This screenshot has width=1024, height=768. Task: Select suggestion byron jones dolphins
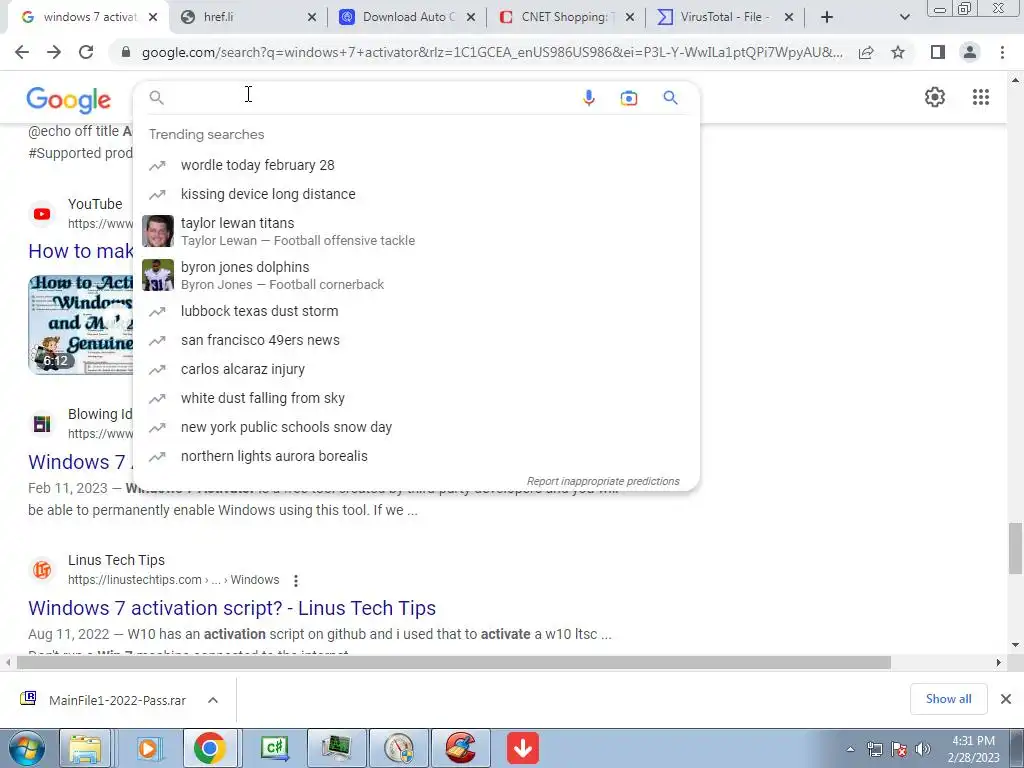tap(416, 275)
